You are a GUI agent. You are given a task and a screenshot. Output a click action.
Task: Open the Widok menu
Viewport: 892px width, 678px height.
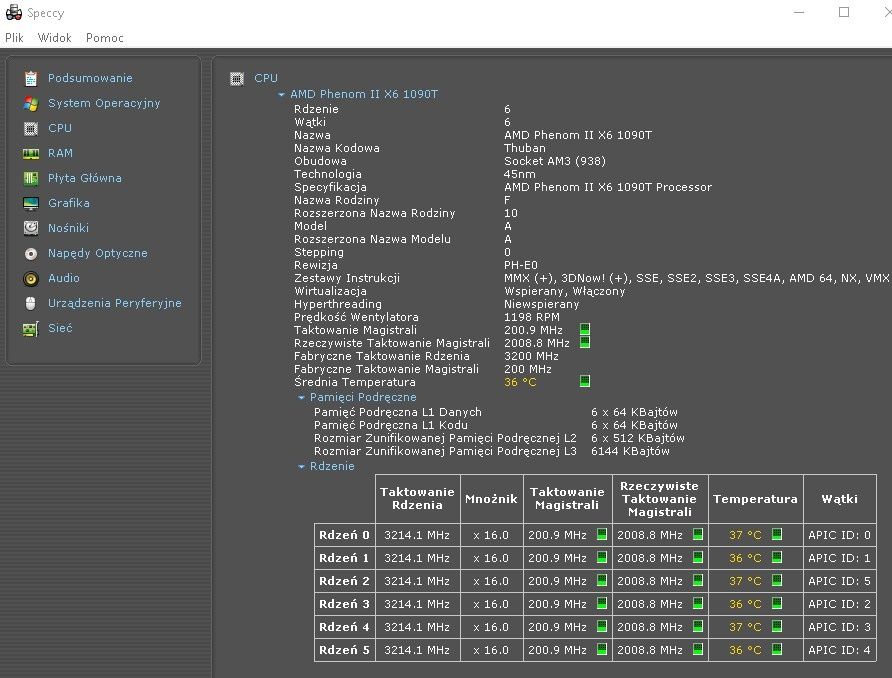click(x=55, y=38)
